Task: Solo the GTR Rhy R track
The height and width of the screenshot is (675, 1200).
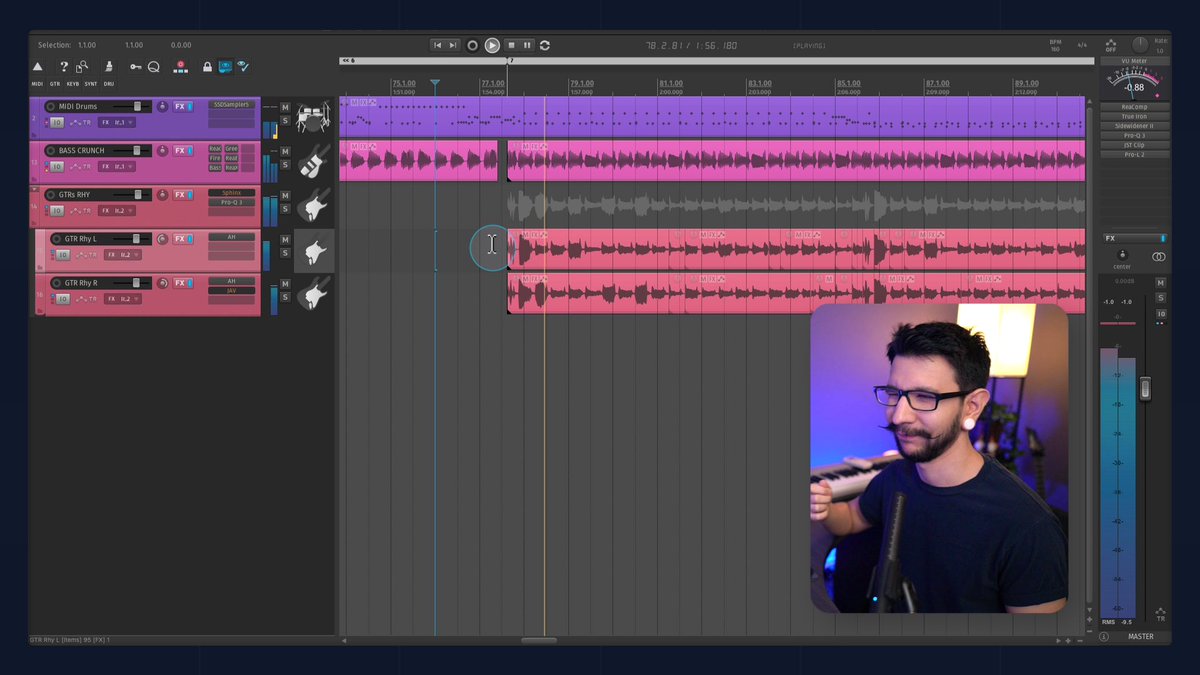Action: (x=285, y=297)
